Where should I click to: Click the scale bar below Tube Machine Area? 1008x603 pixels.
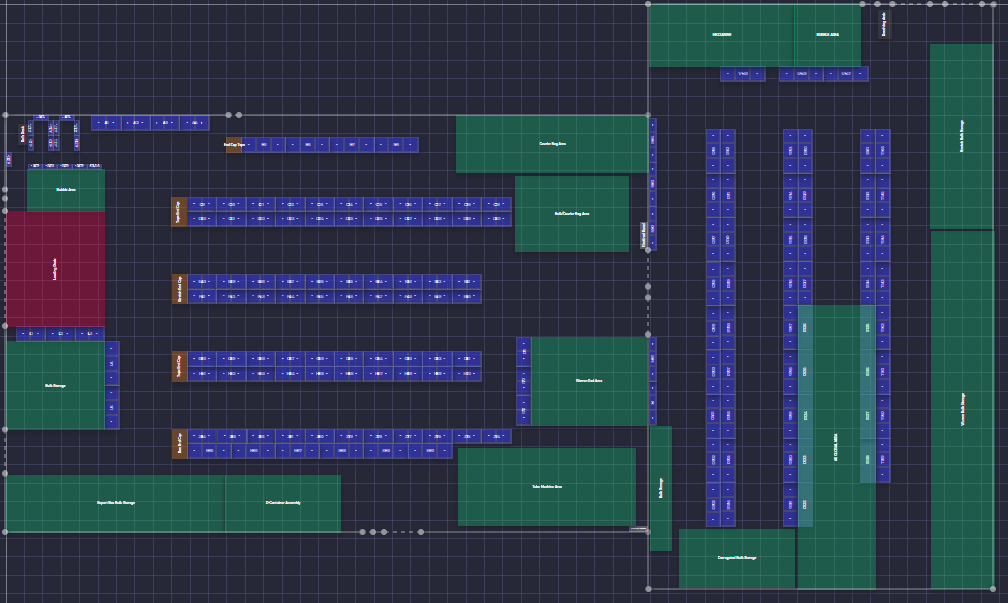tap(638, 529)
